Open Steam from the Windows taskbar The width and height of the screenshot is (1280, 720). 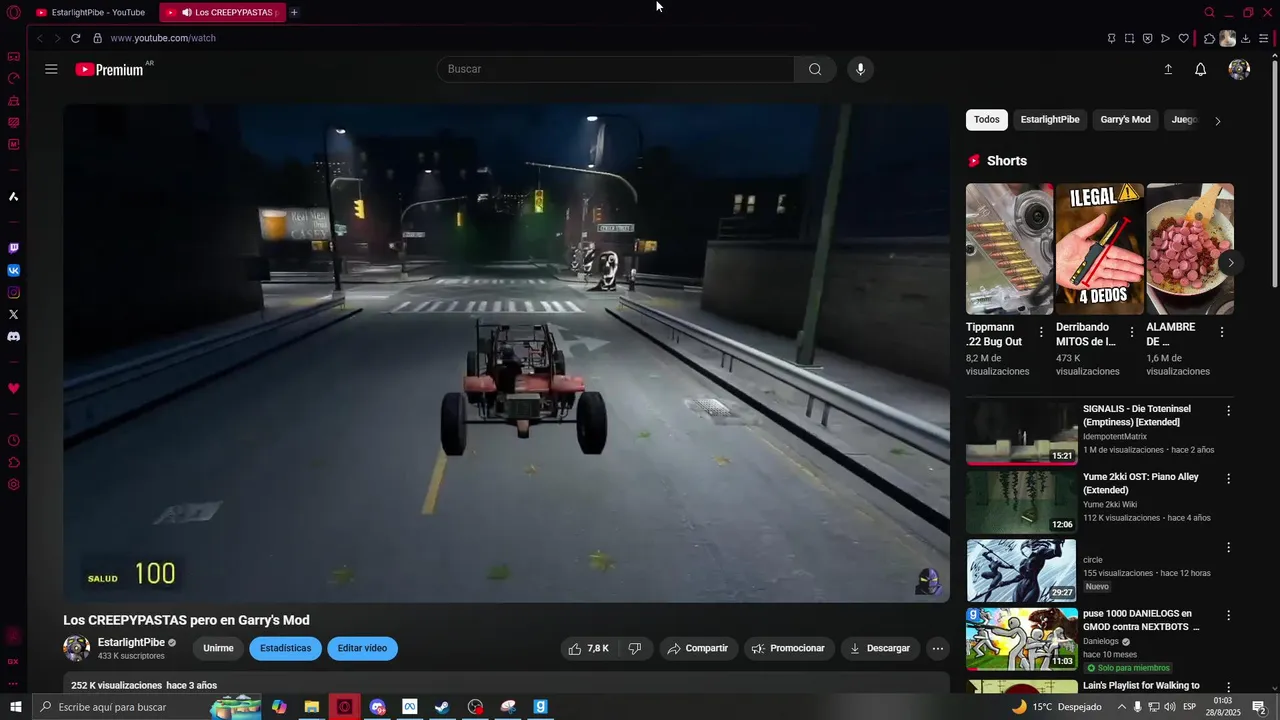(x=442, y=707)
